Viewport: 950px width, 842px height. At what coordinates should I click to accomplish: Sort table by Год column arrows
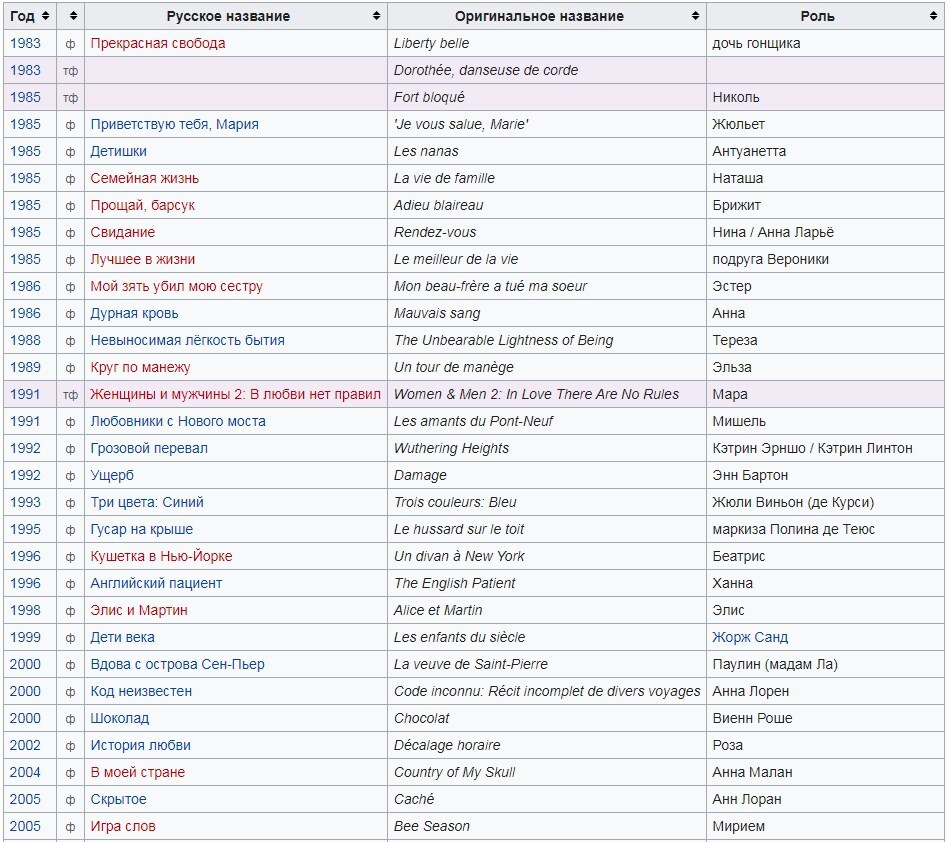(x=45, y=16)
